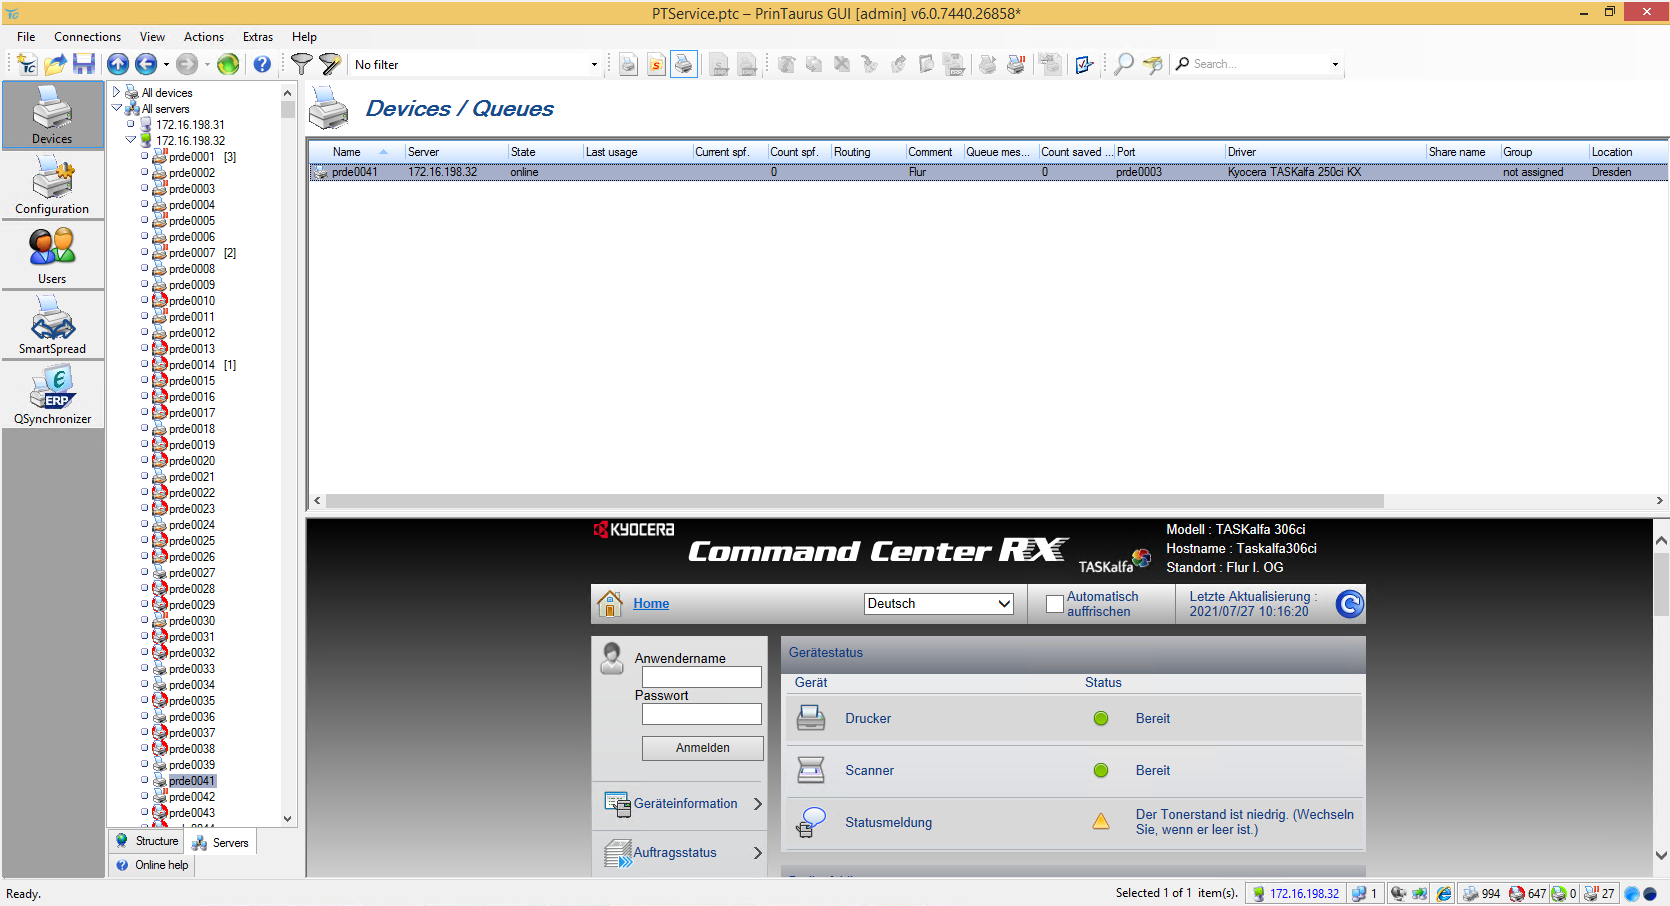Expand the Auftragsstatus menu arrow

[757, 853]
